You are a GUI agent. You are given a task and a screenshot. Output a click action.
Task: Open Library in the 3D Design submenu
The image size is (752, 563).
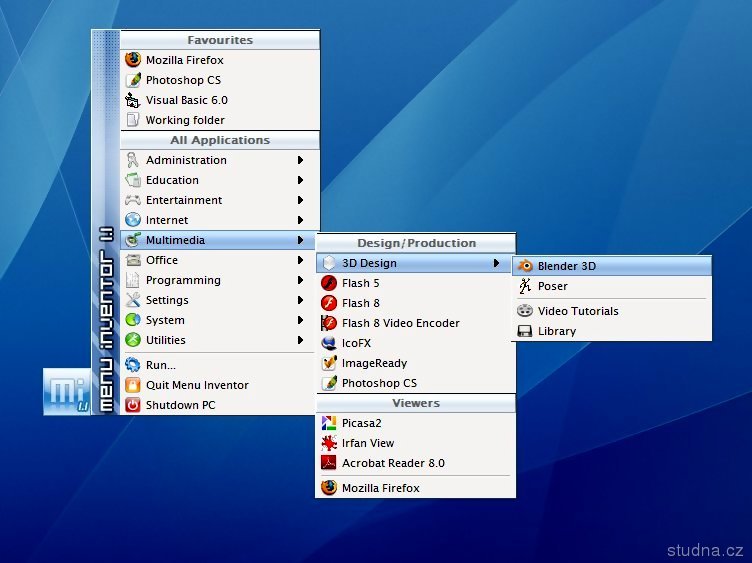[x=557, y=331]
